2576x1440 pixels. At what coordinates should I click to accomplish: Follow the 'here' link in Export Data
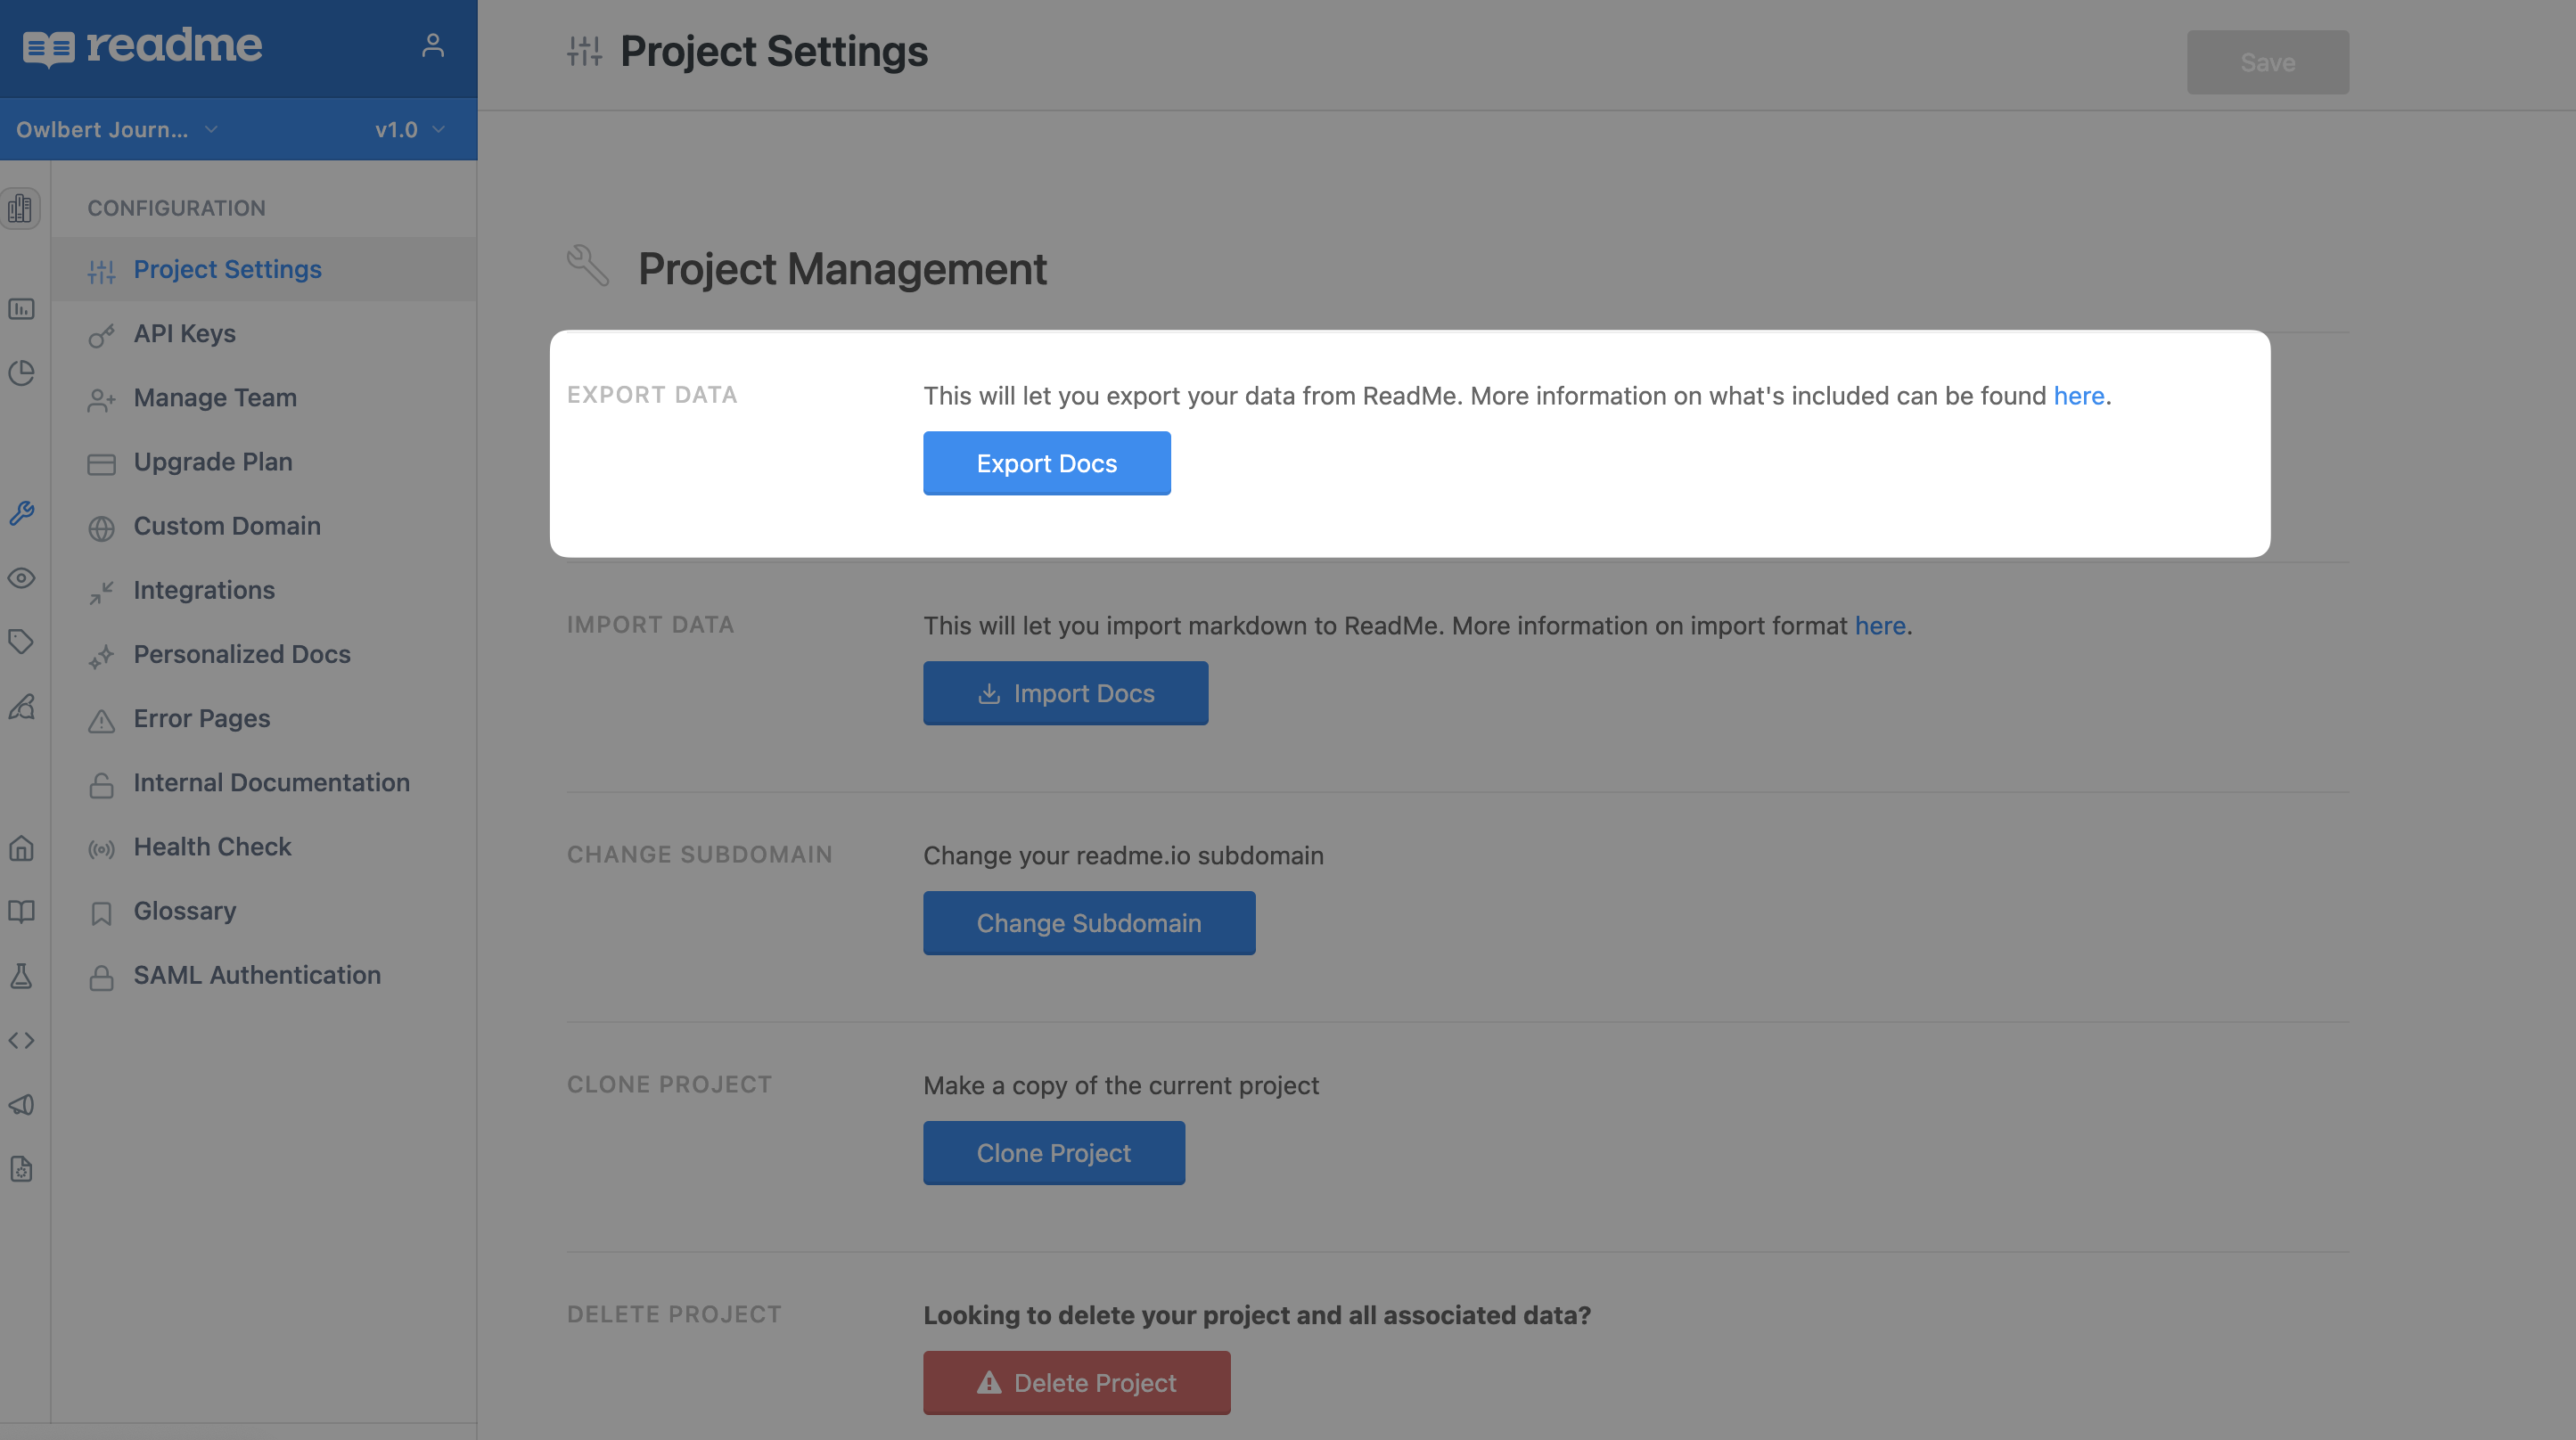click(2078, 396)
